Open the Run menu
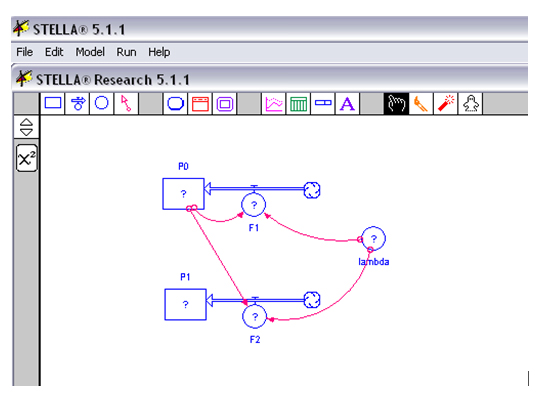The height and width of the screenshot is (396, 542). [x=126, y=52]
